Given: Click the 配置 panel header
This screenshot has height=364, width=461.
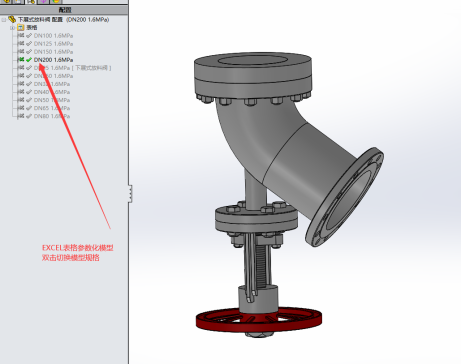Looking at the screenshot, I should [64, 10].
